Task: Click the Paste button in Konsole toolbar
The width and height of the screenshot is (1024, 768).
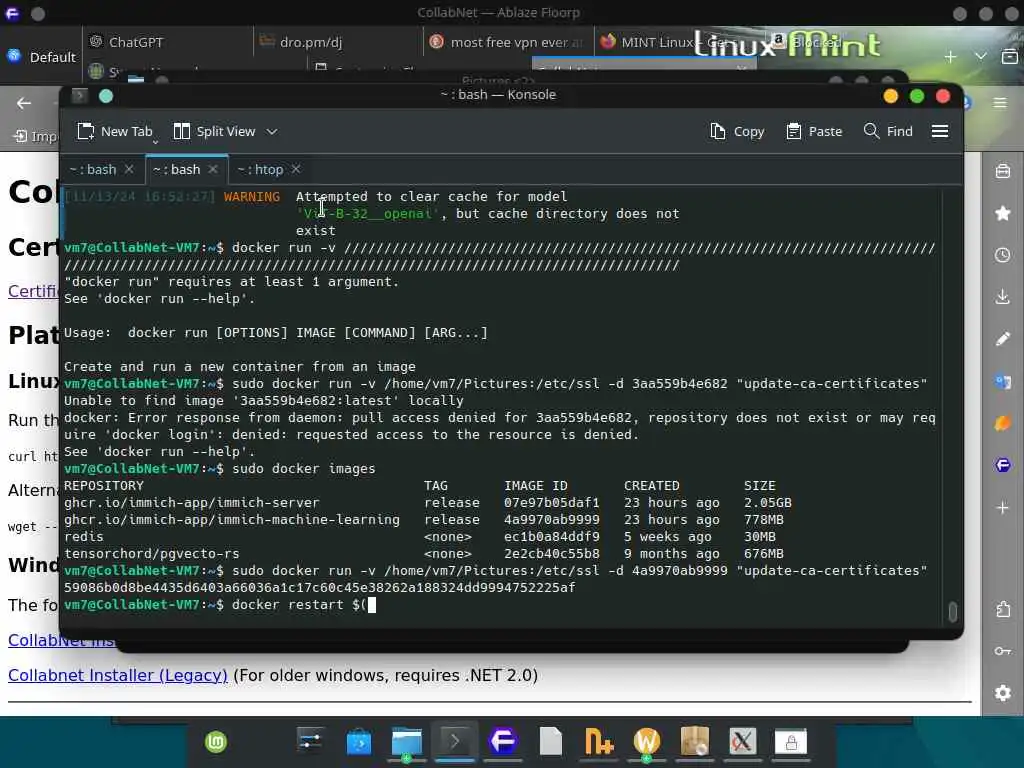Action: click(x=814, y=131)
